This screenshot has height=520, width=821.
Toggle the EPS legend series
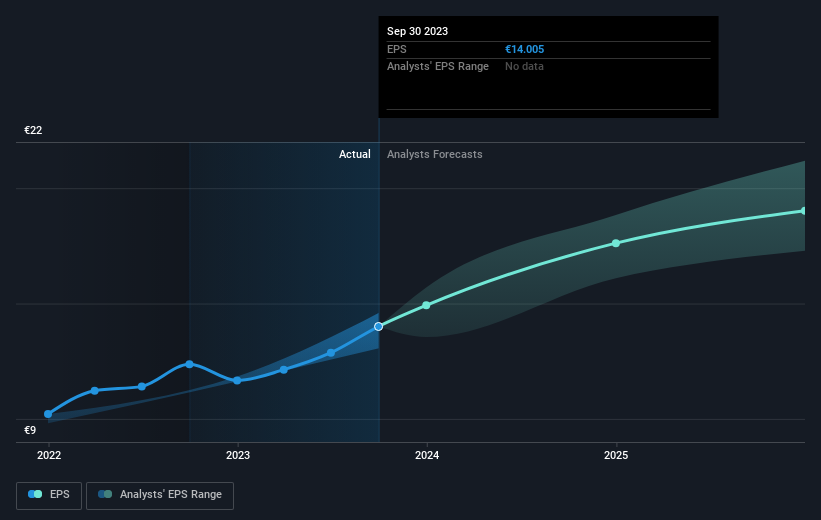(49, 495)
